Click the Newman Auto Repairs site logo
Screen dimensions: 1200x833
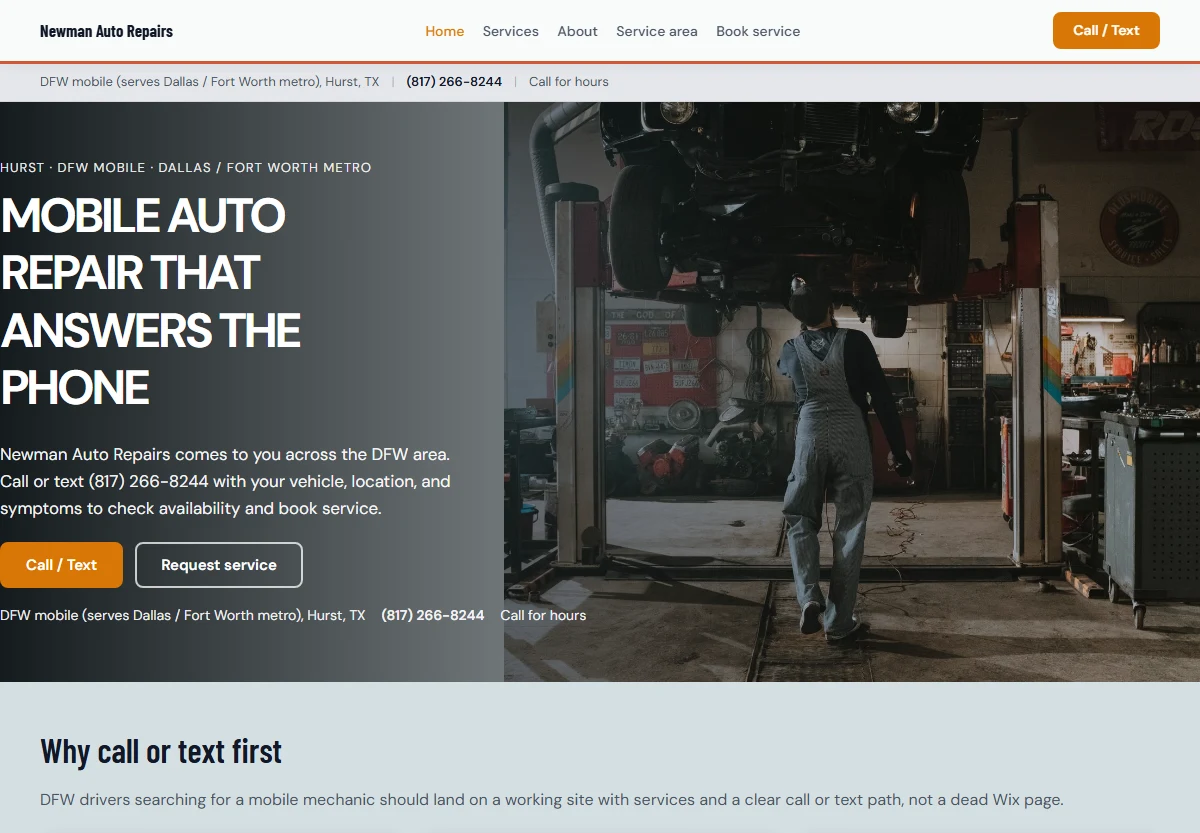click(106, 31)
